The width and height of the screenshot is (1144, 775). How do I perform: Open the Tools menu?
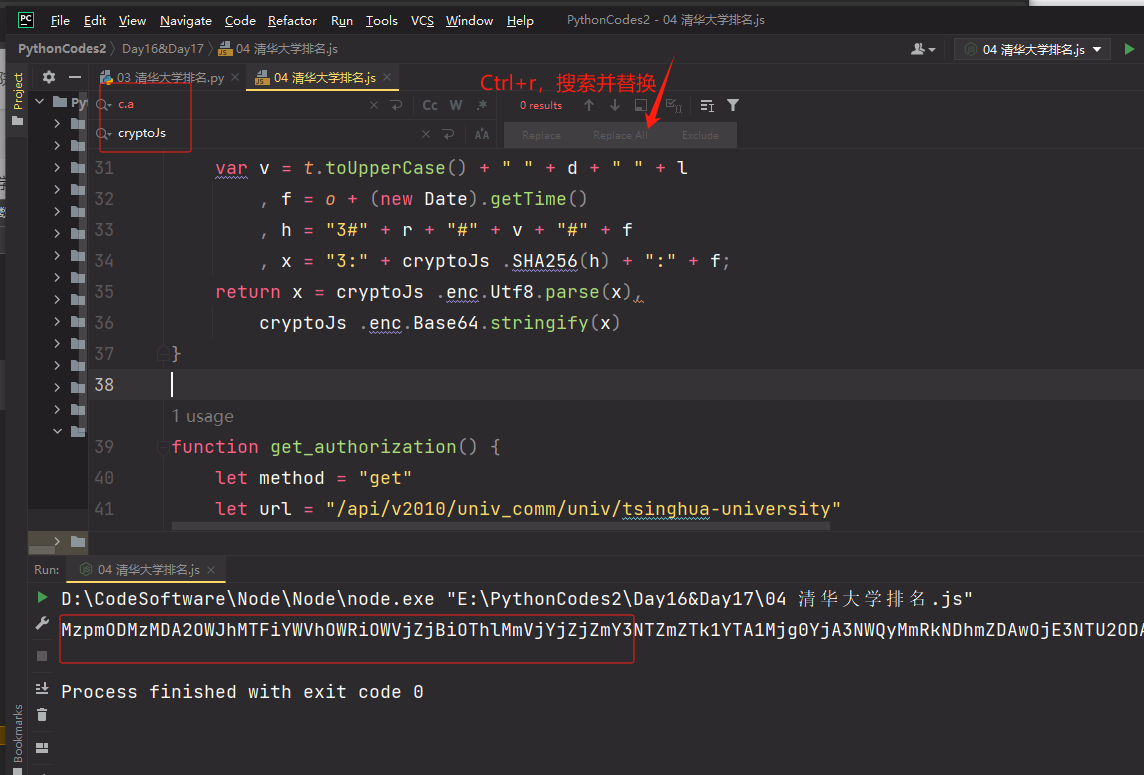pyautogui.click(x=382, y=20)
